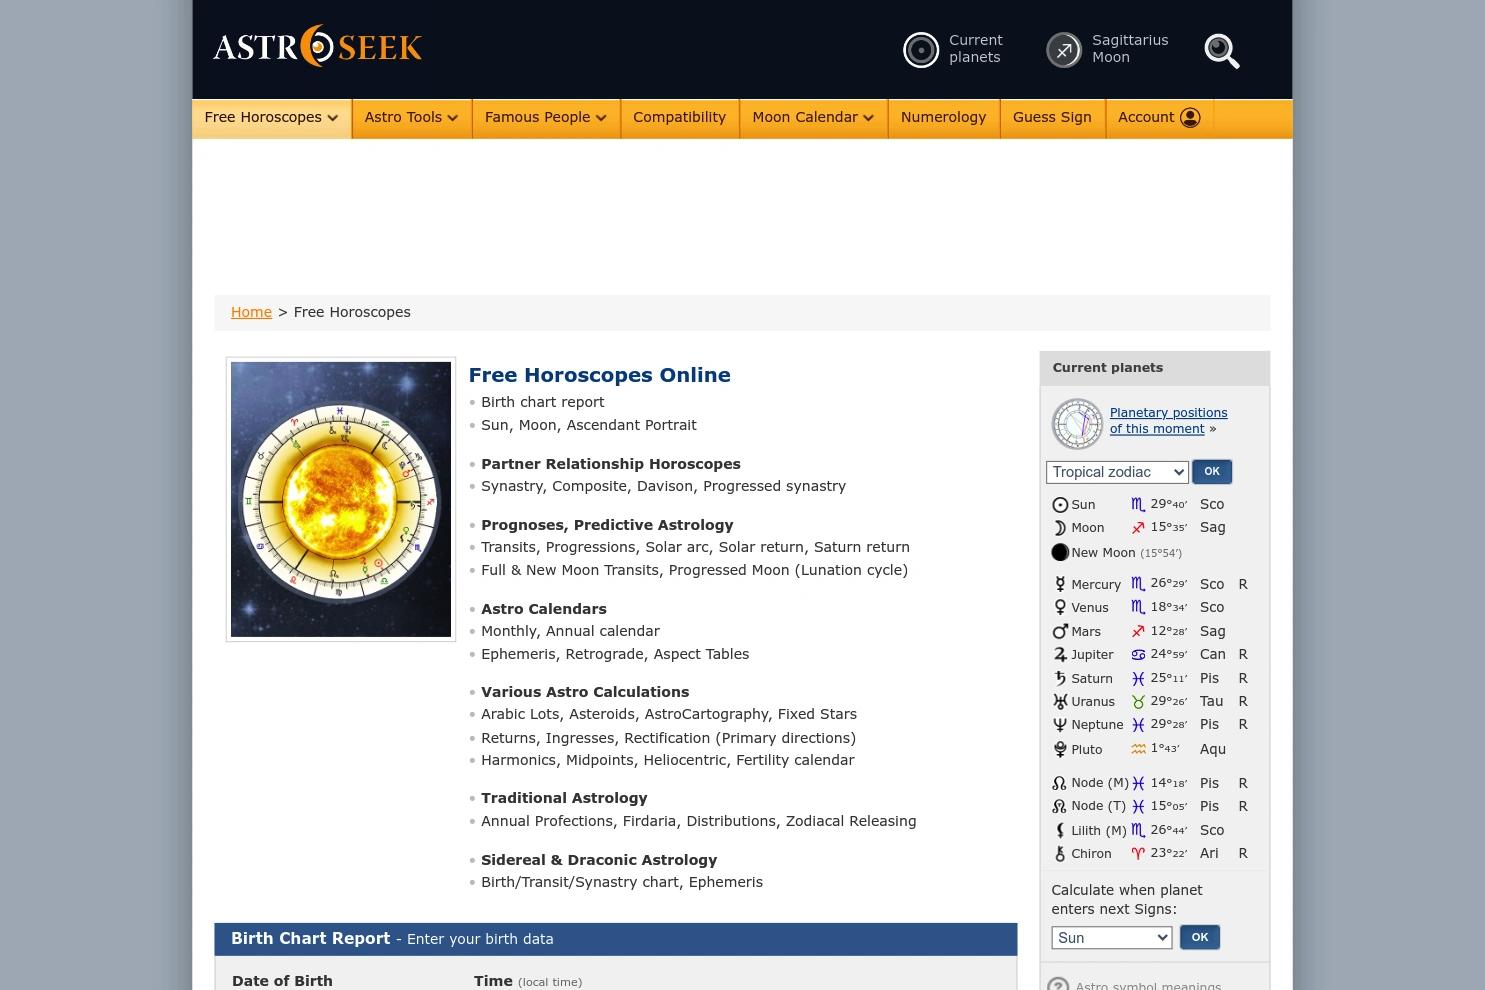Expand the Moon Calendar menu

click(813, 118)
